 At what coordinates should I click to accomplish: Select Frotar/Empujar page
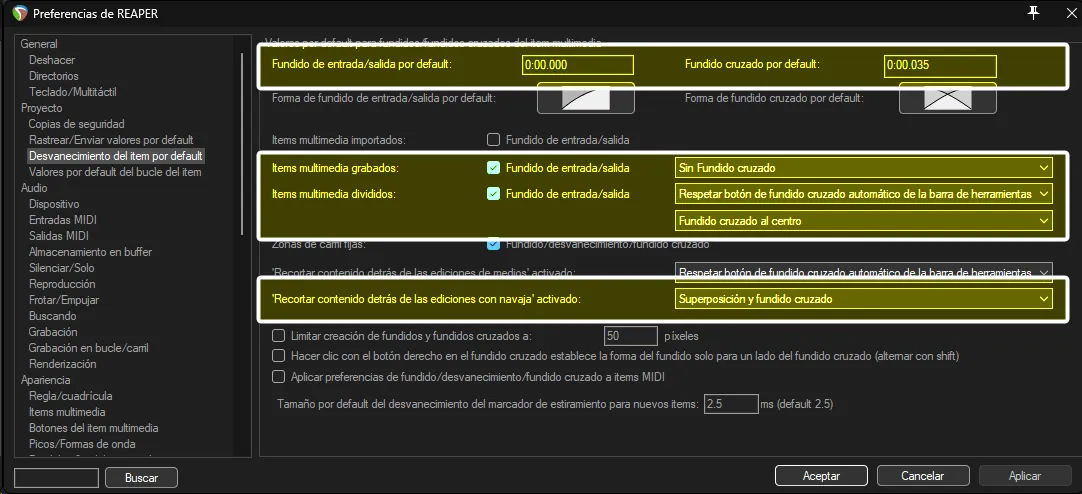pos(64,300)
